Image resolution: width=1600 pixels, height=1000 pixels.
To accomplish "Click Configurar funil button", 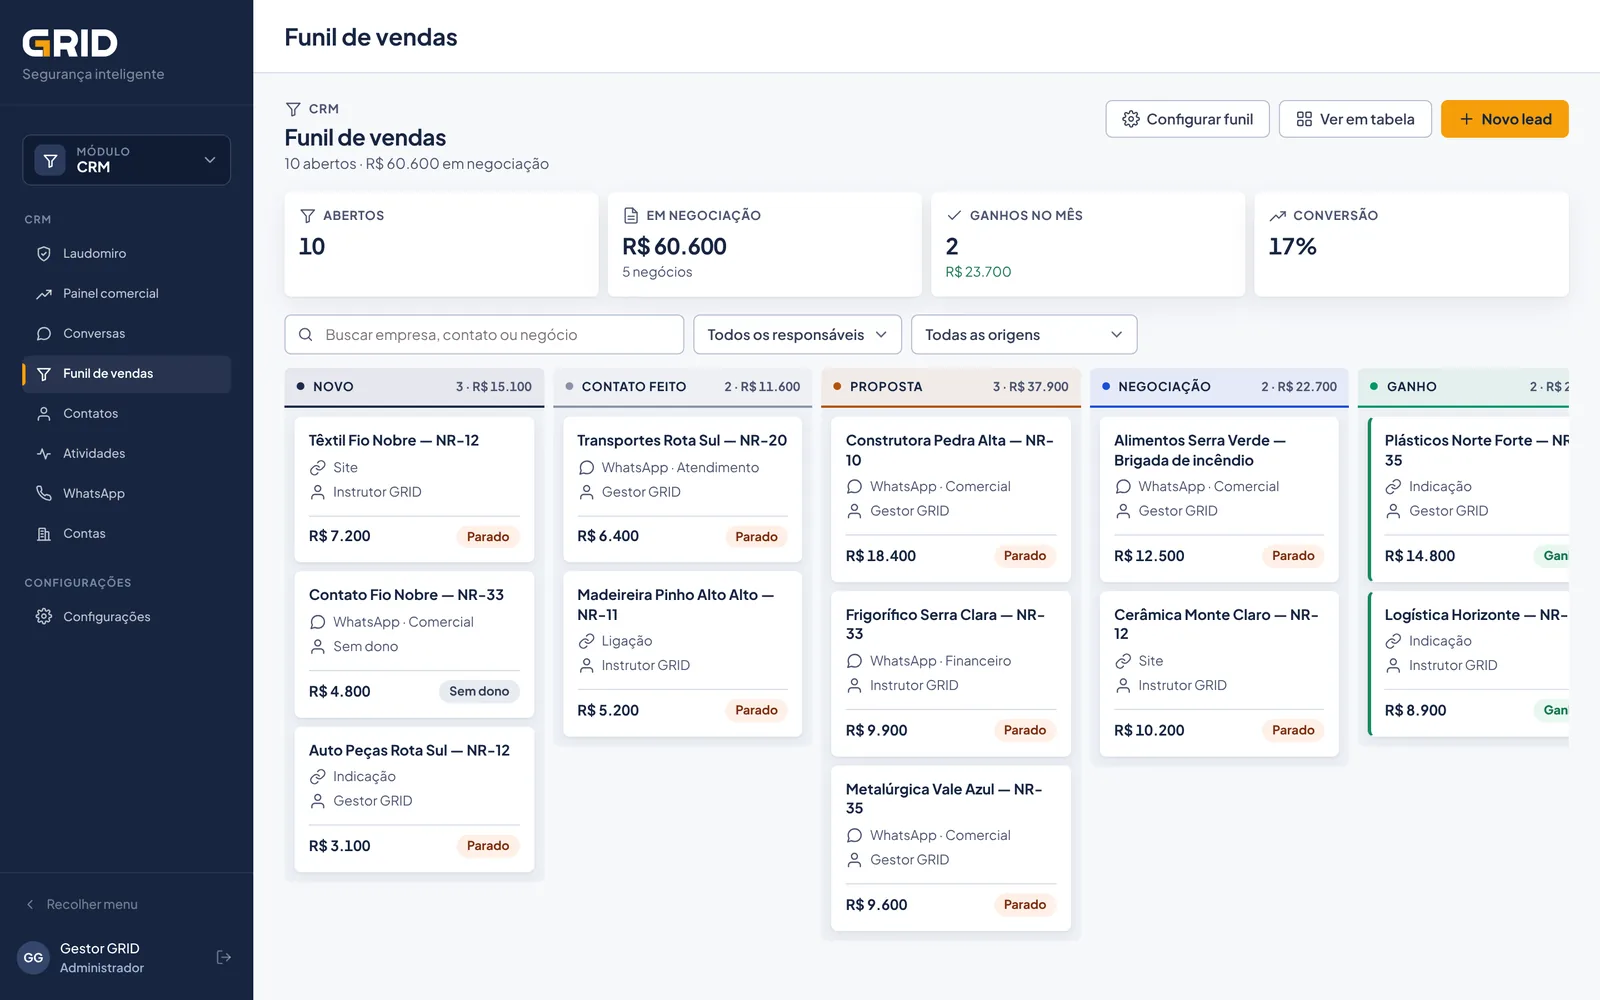I will 1188,119.
